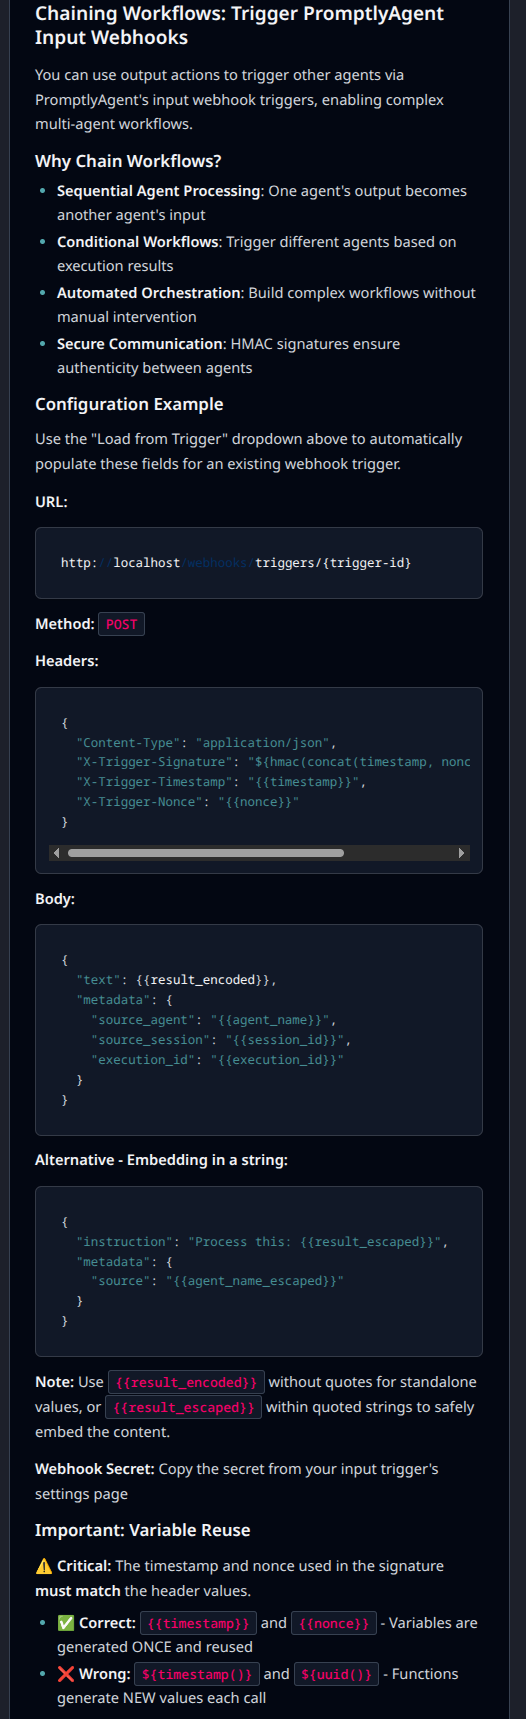This screenshot has height=1719, width=526.
Task: Click the right arrow of the Headers code scrollbar
Action: [461, 853]
